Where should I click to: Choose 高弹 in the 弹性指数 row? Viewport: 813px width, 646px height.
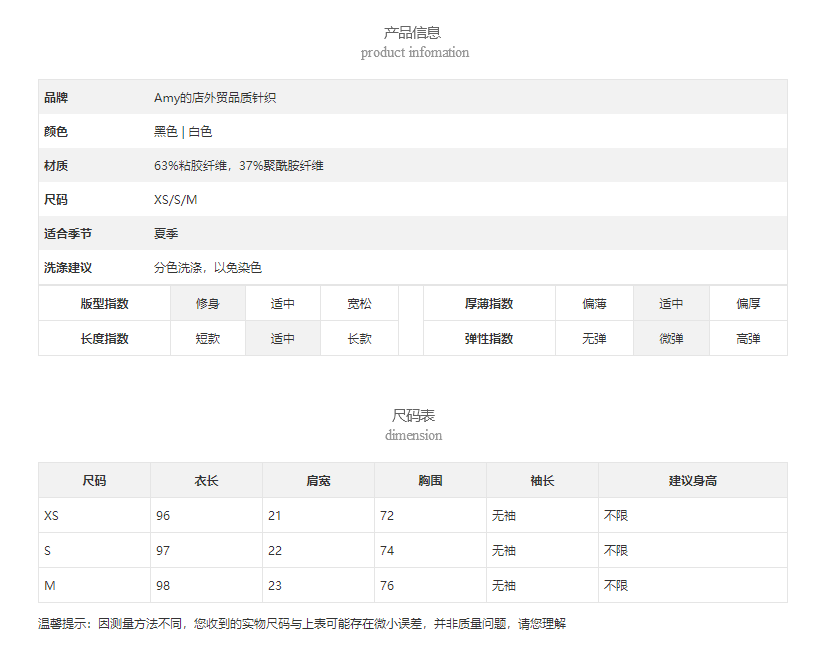click(748, 339)
